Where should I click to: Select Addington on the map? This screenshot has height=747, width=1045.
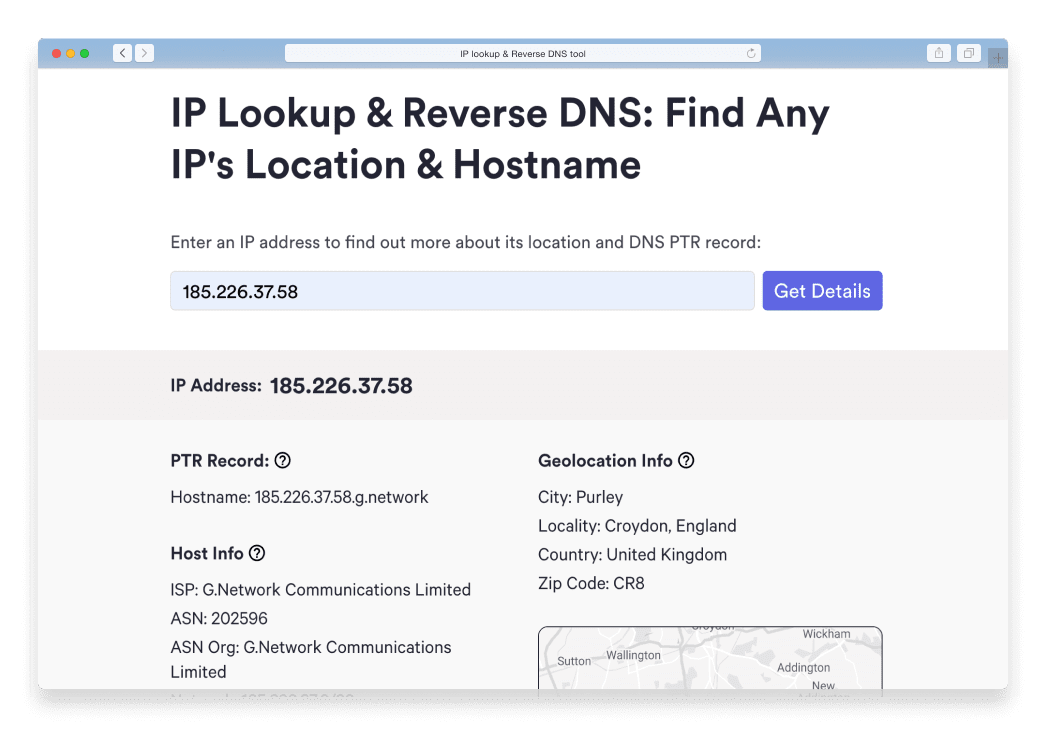[803, 667]
